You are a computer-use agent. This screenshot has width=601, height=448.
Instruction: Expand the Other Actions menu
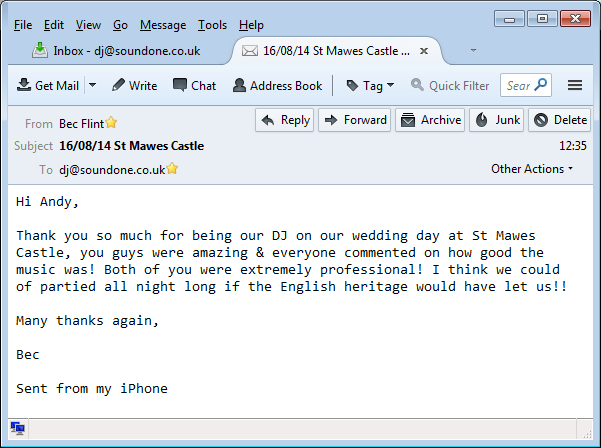(532, 169)
